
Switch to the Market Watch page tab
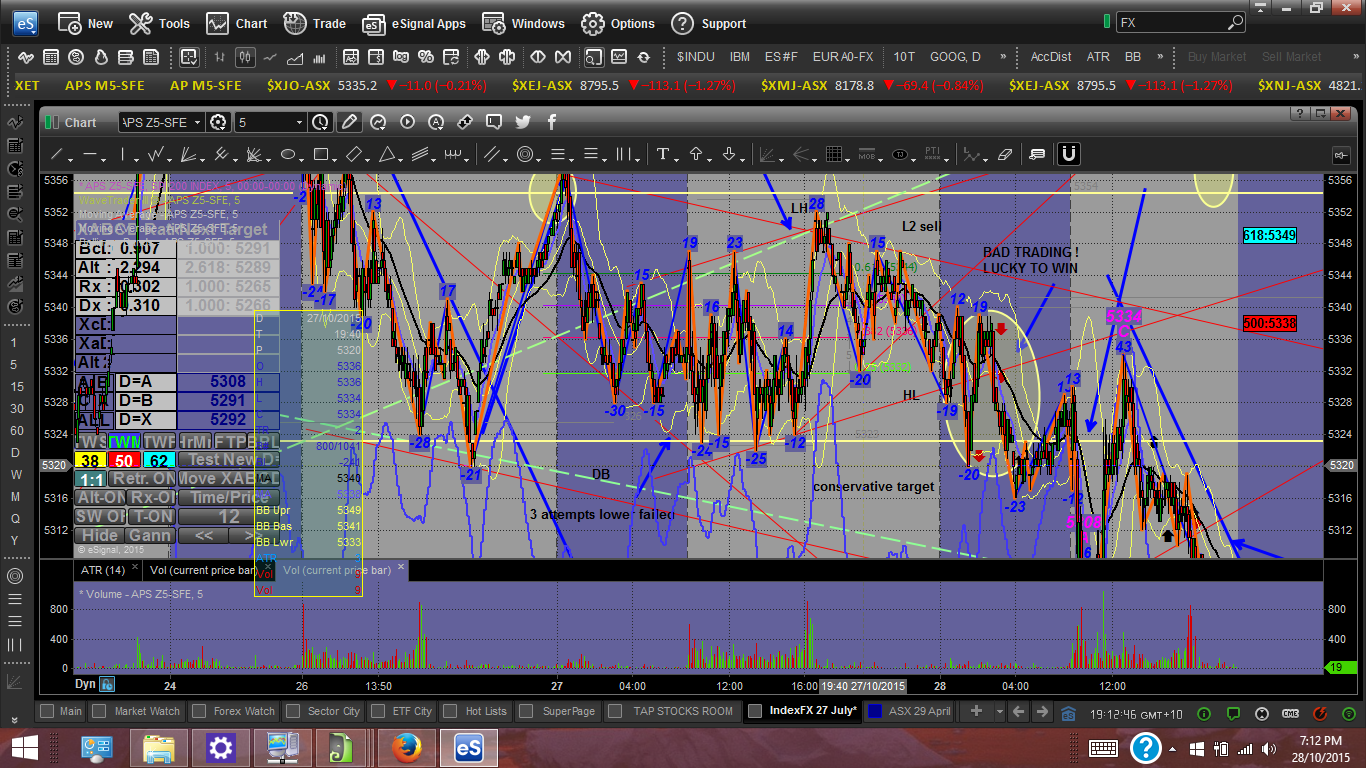[x=137, y=711]
